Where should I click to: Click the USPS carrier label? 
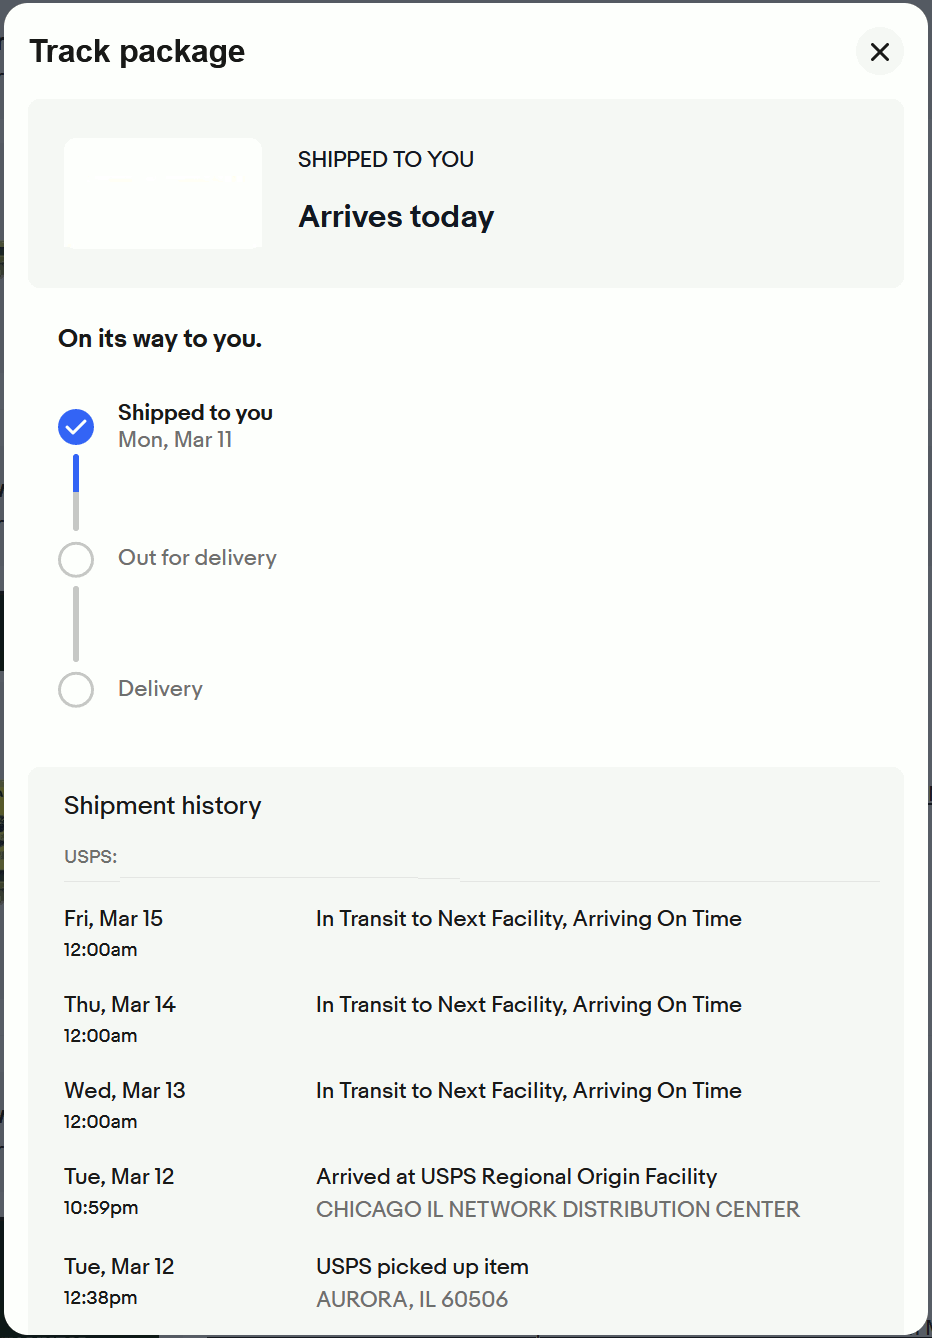click(89, 856)
